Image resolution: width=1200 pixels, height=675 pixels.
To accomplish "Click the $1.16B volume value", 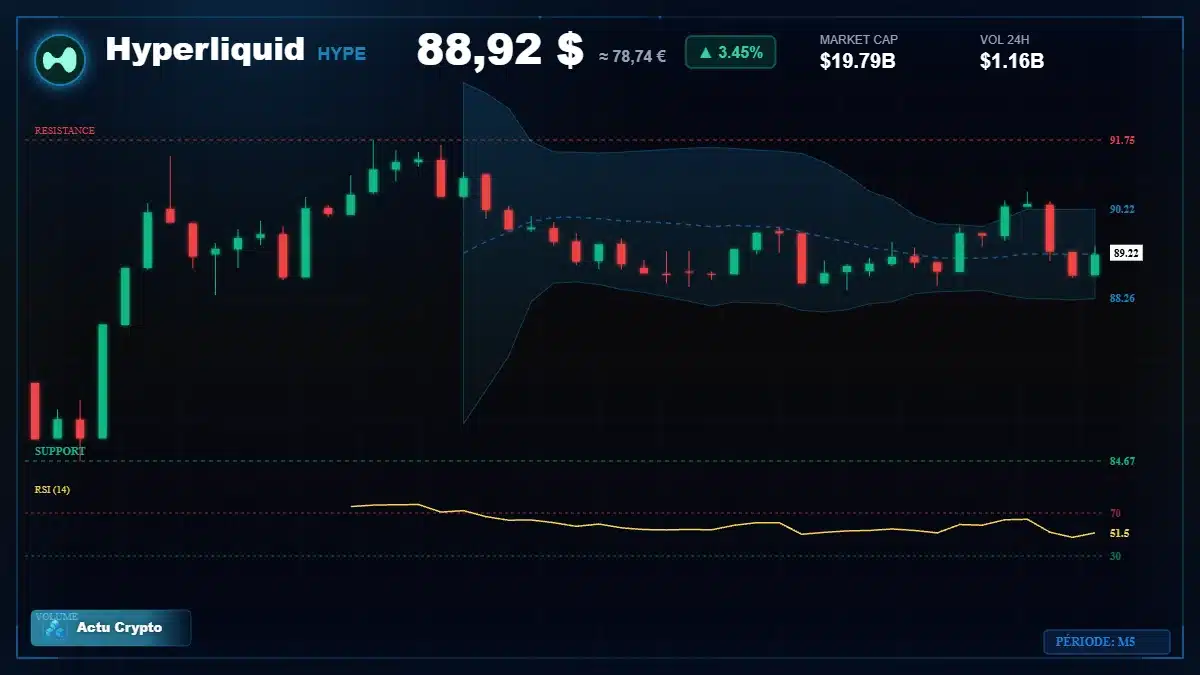I will point(1012,61).
